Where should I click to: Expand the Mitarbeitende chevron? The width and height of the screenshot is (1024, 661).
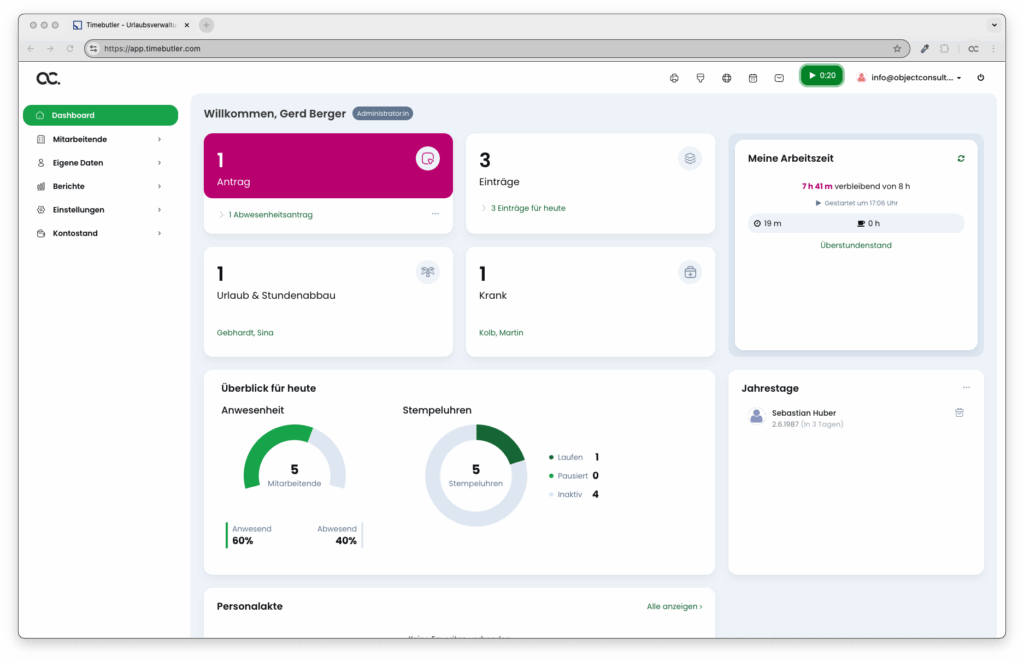coord(159,139)
